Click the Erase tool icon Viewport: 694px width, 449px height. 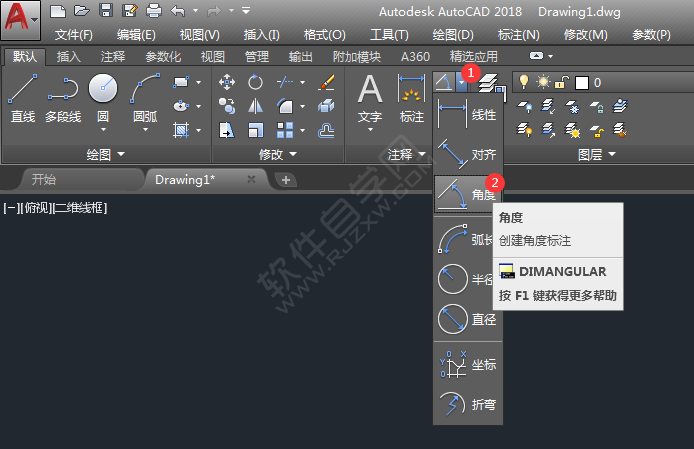pos(326,82)
